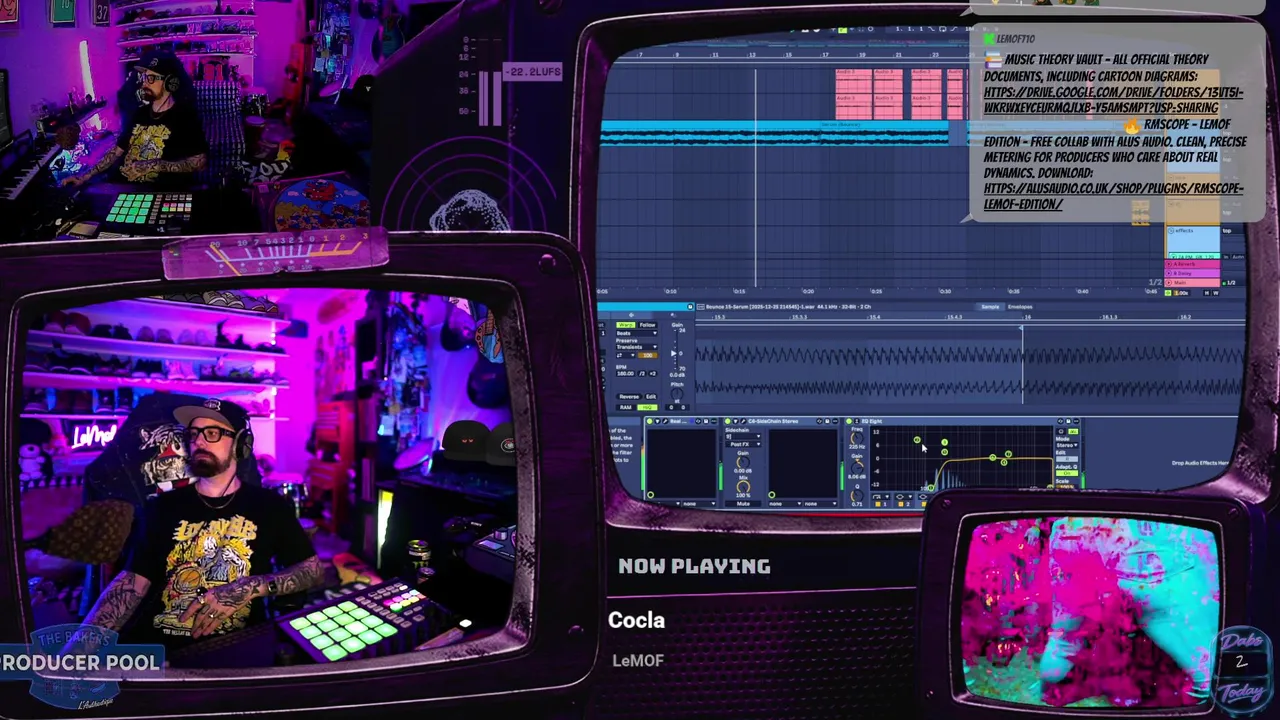This screenshot has height=720, width=1280.
Task: Click the Mix knob in SideChain device
Action: 742,488
